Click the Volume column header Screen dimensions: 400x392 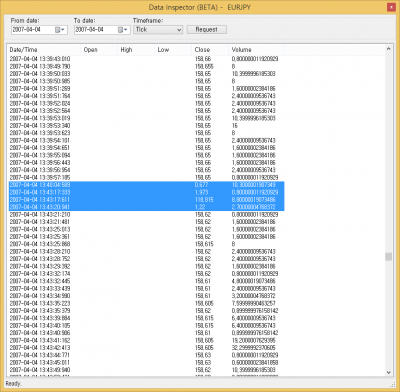coord(256,50)
